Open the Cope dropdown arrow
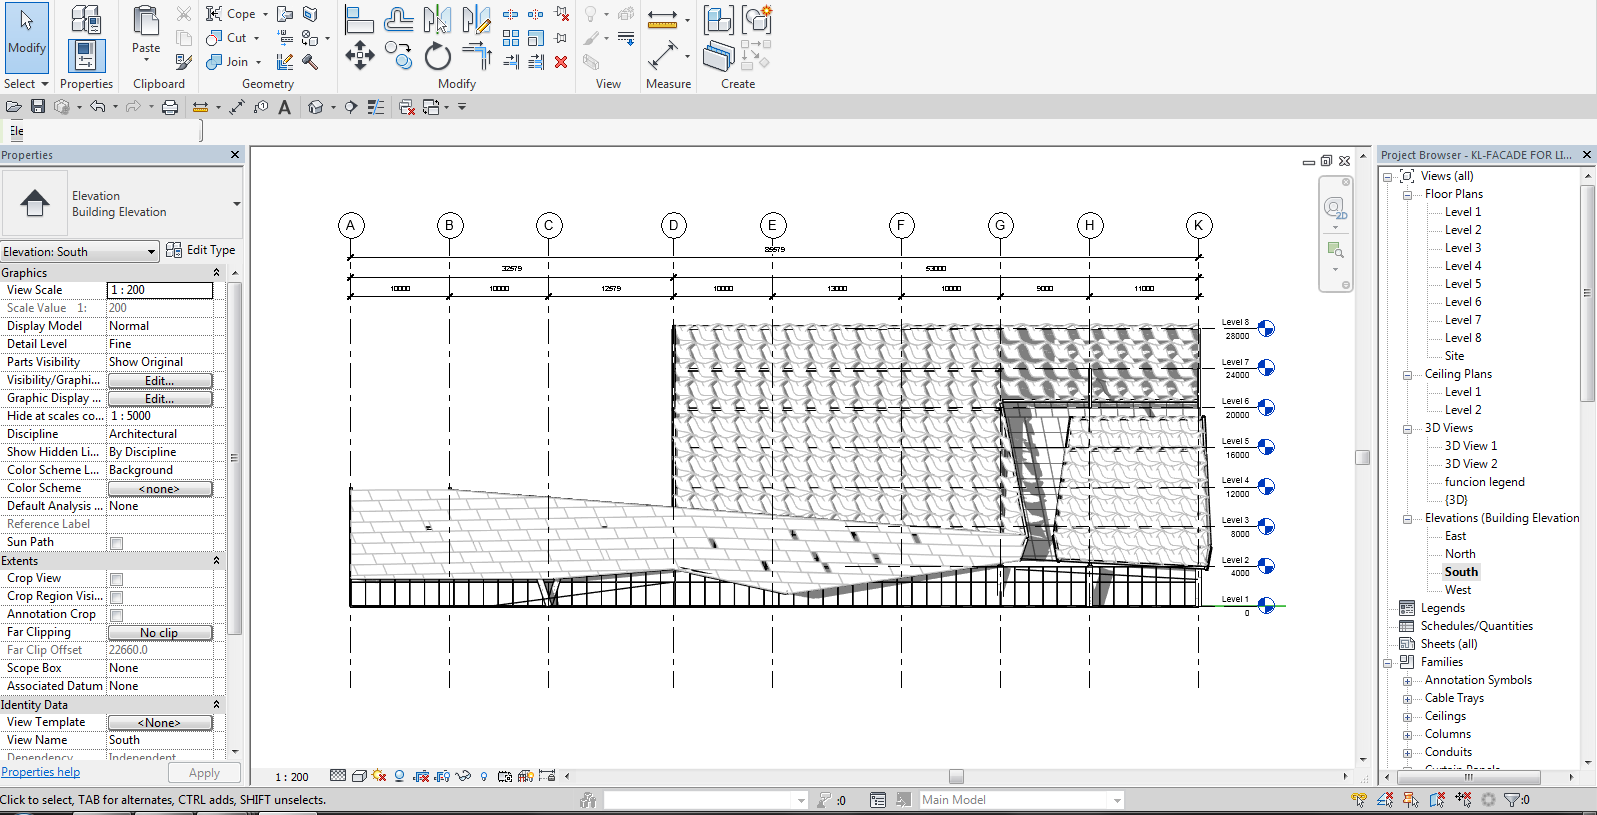 (265, 14)
